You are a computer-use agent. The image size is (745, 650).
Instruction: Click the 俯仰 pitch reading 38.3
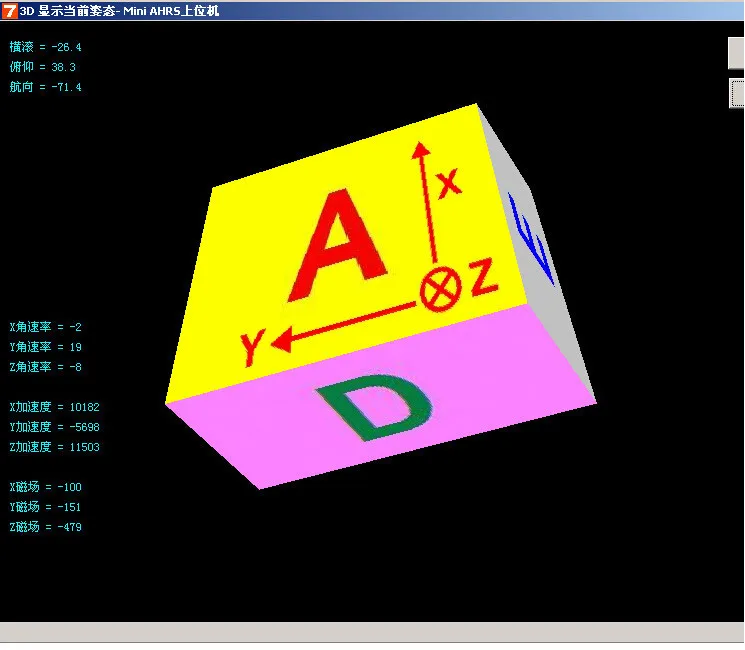pyautogui.click(x=63, y=67)
